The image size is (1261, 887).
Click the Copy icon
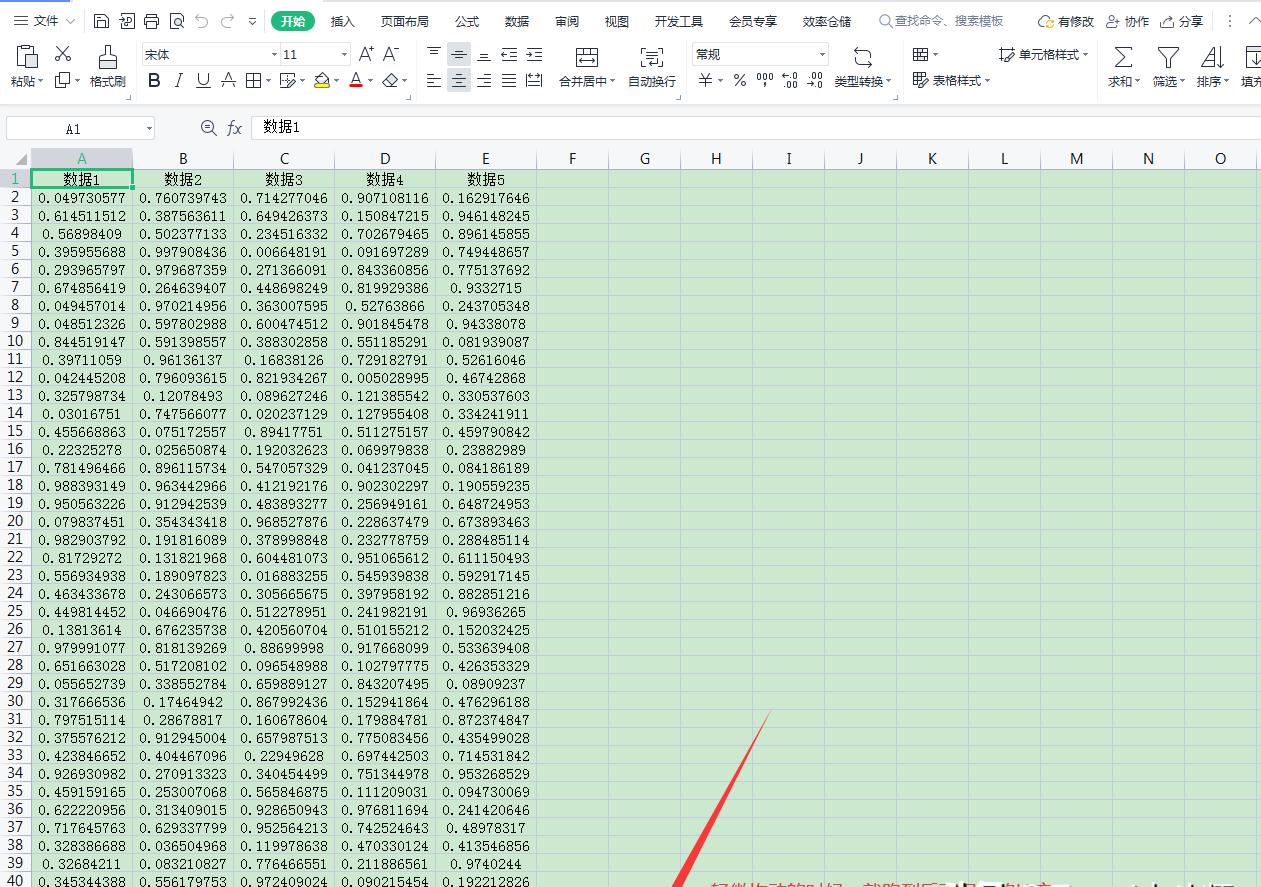(x=63, y=80)
